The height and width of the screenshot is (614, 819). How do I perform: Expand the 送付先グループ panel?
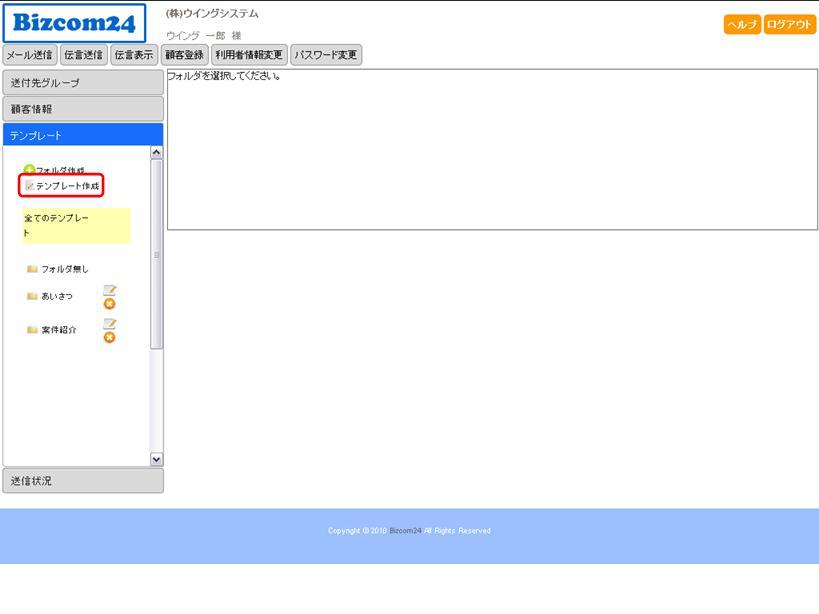83,82
